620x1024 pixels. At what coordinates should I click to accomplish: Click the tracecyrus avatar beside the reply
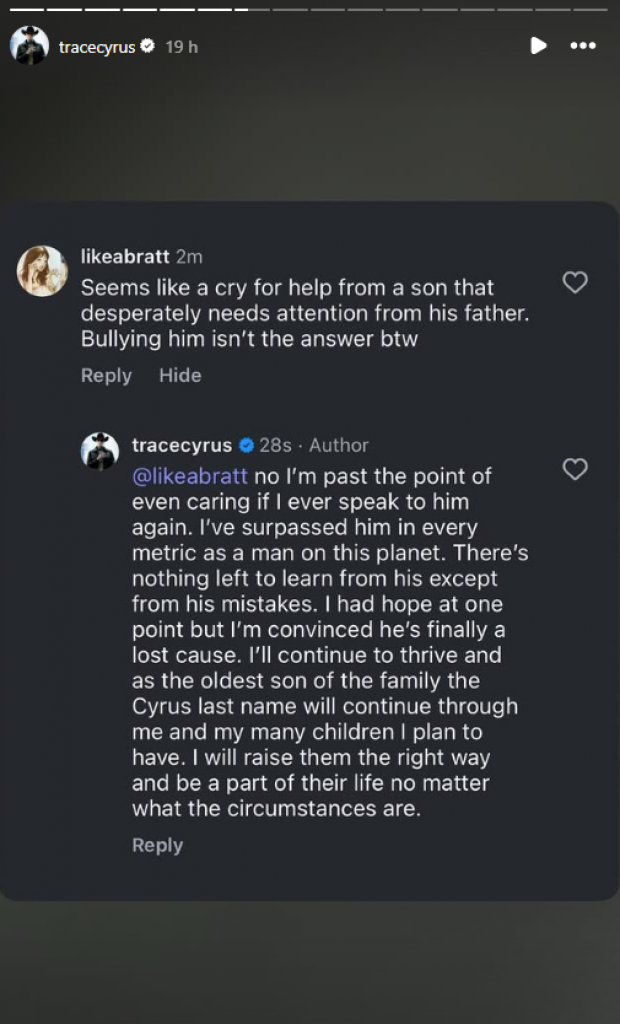100,451
